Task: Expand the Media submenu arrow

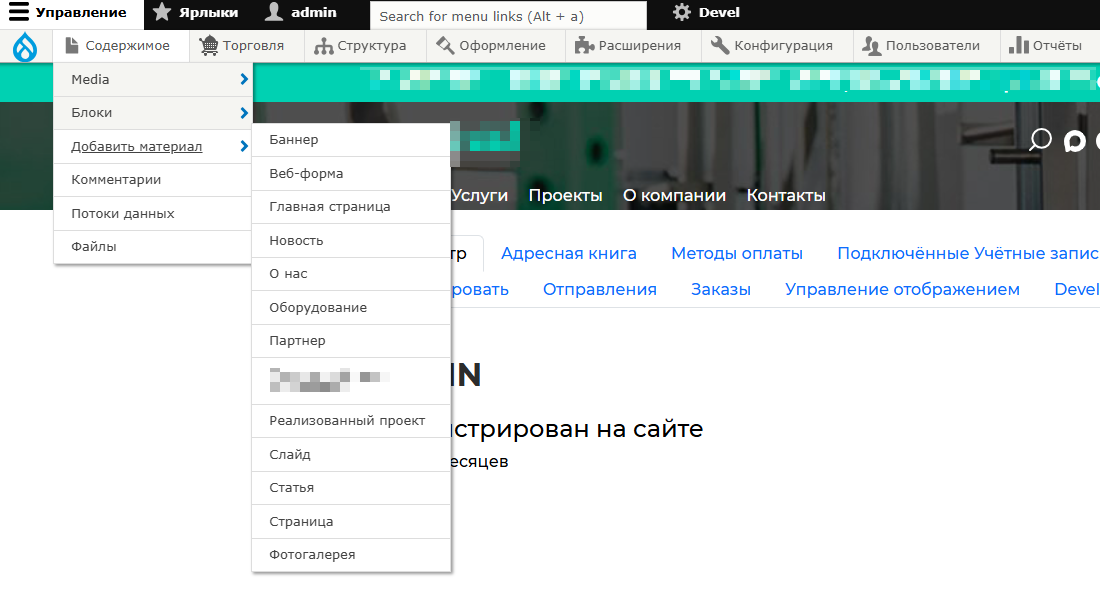Action: pos(242,79)
